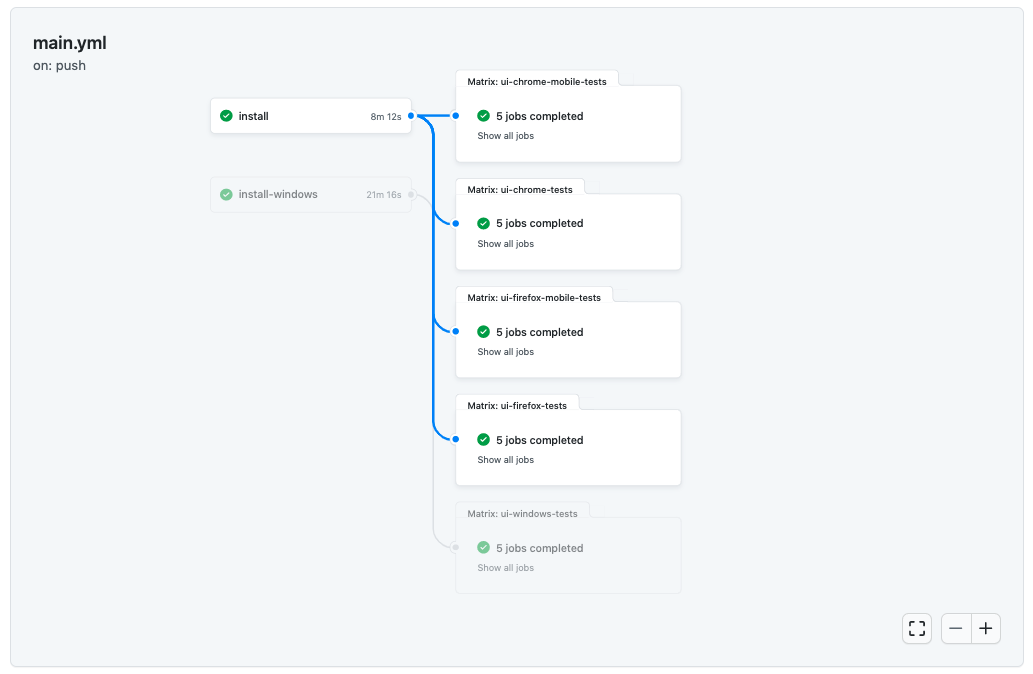
Task: Zoom in on the workflow graph
Action: pyautogui.click(x=985, y=628)
